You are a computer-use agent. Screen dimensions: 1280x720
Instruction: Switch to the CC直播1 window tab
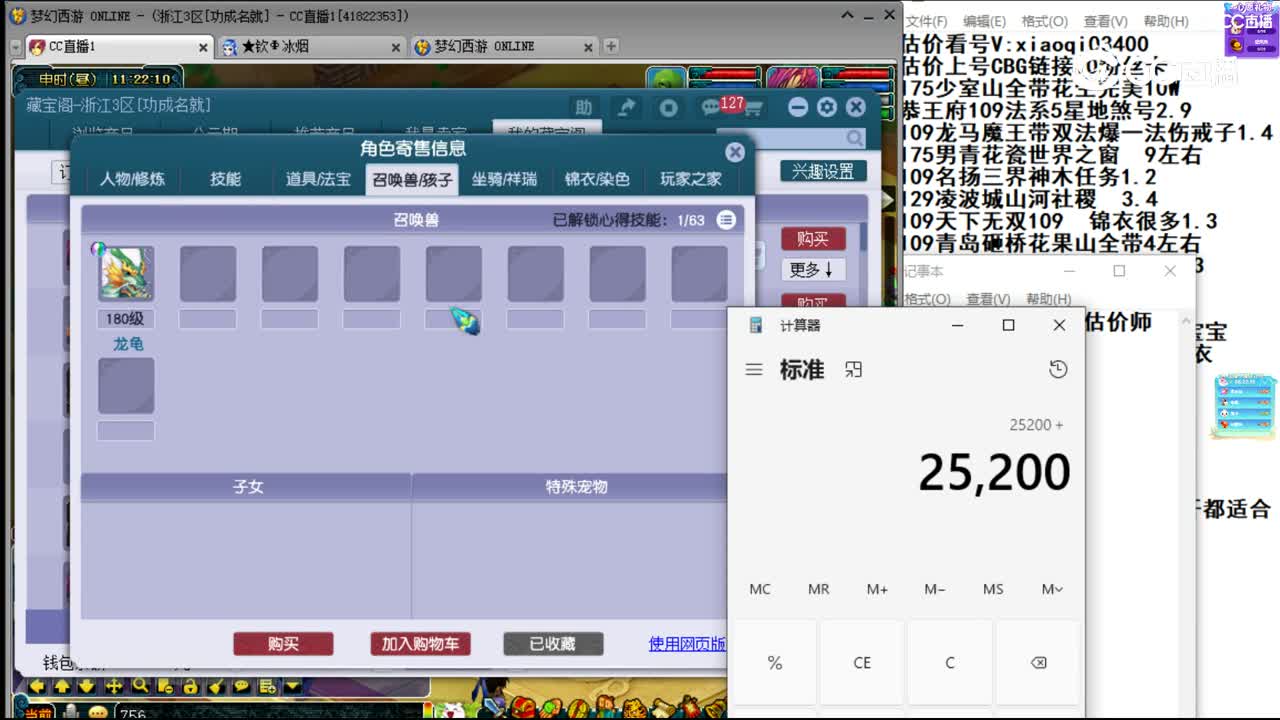(x=118, y=47)
